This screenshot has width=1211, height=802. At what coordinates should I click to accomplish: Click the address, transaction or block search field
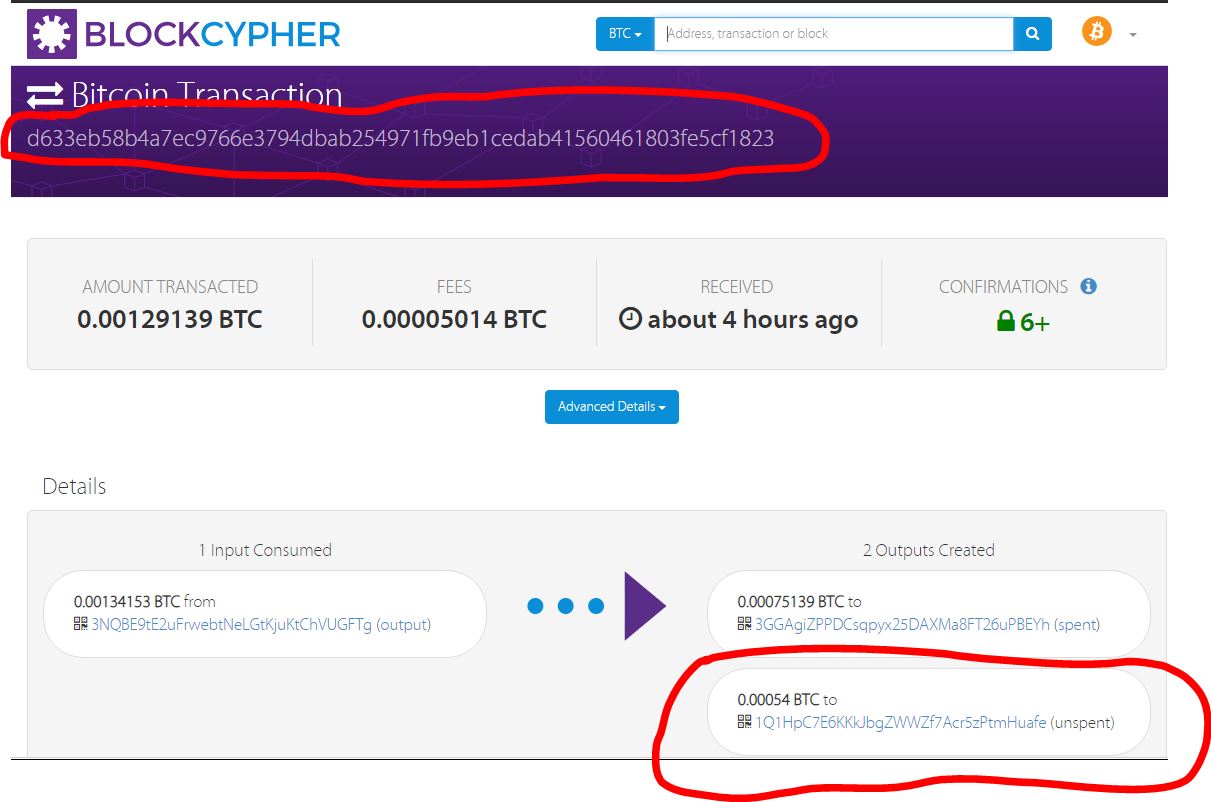coord(834,34)
